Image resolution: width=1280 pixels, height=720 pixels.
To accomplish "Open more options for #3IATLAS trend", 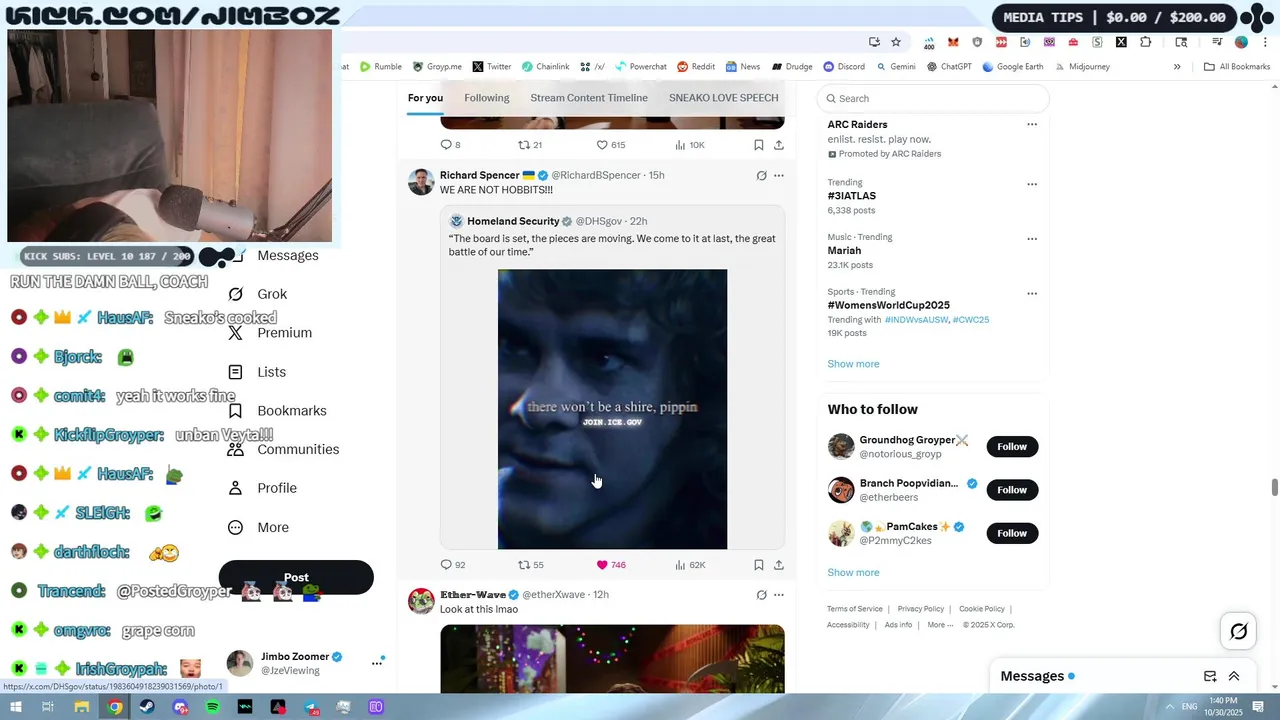I will point(1032,184).
